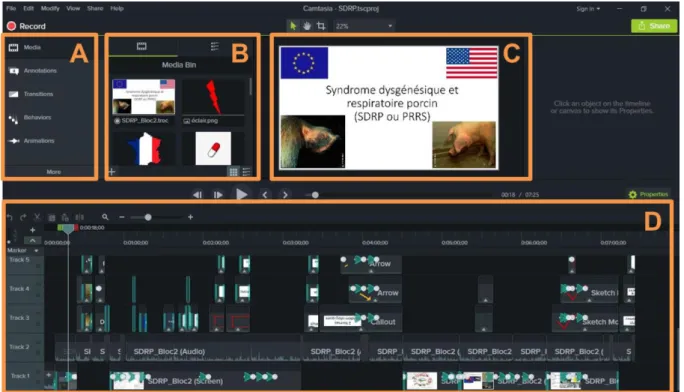This screenshot has width=684, height=392.
Task: Zoom out the timeline with minus
Action: click(122, 217)
